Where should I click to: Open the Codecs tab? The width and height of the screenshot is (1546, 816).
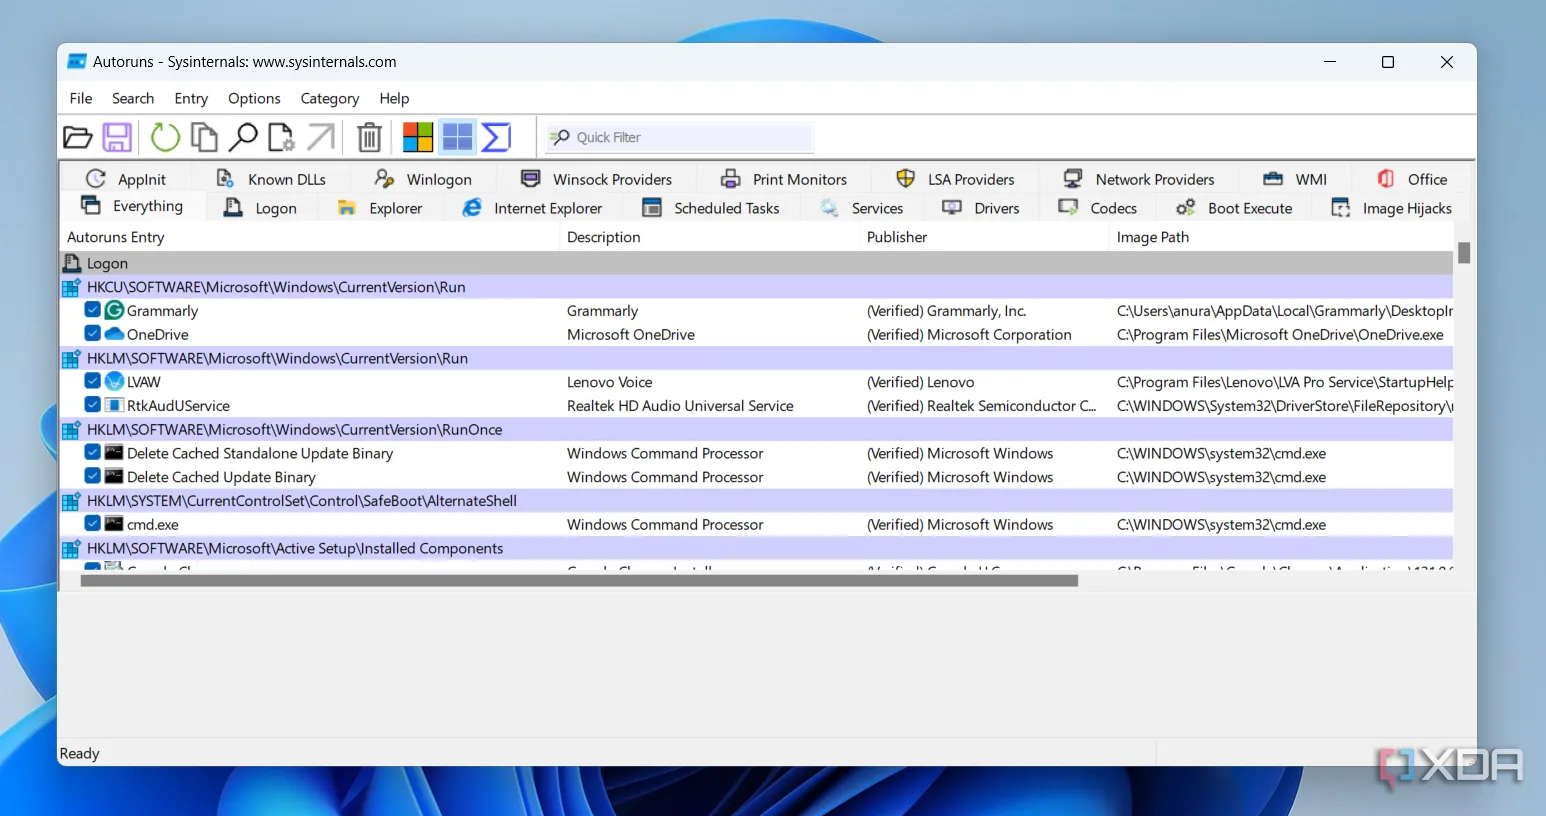coord(1098,208)
